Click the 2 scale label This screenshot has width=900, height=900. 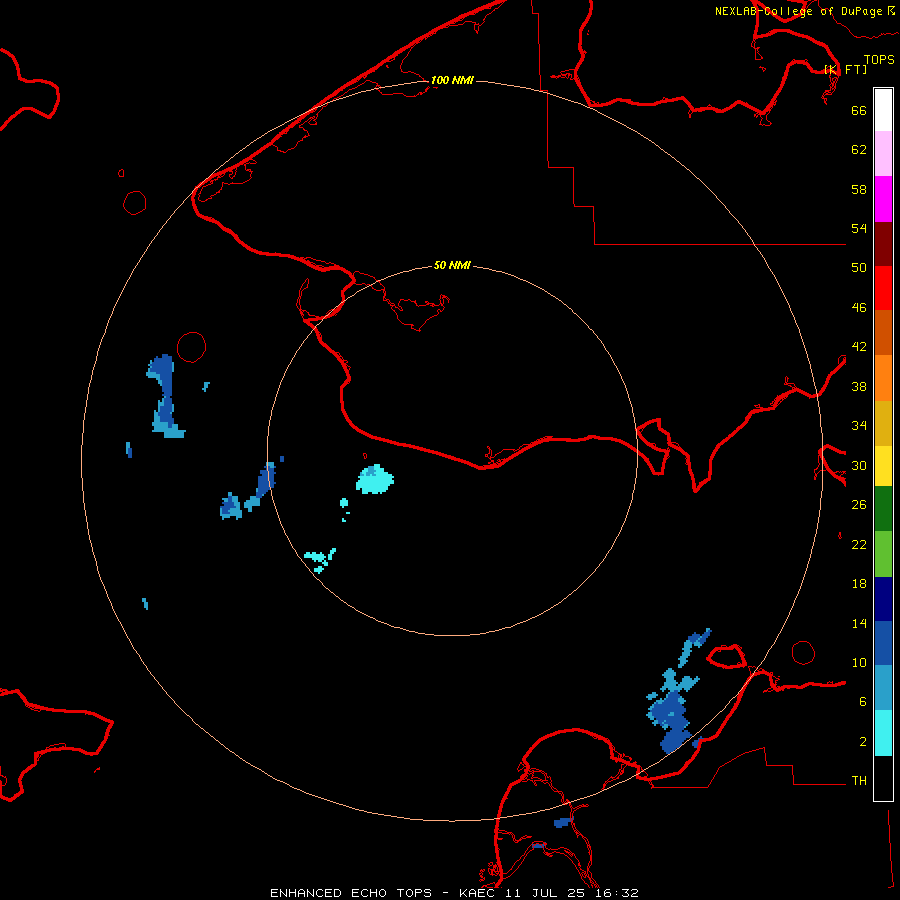point(862,742)
